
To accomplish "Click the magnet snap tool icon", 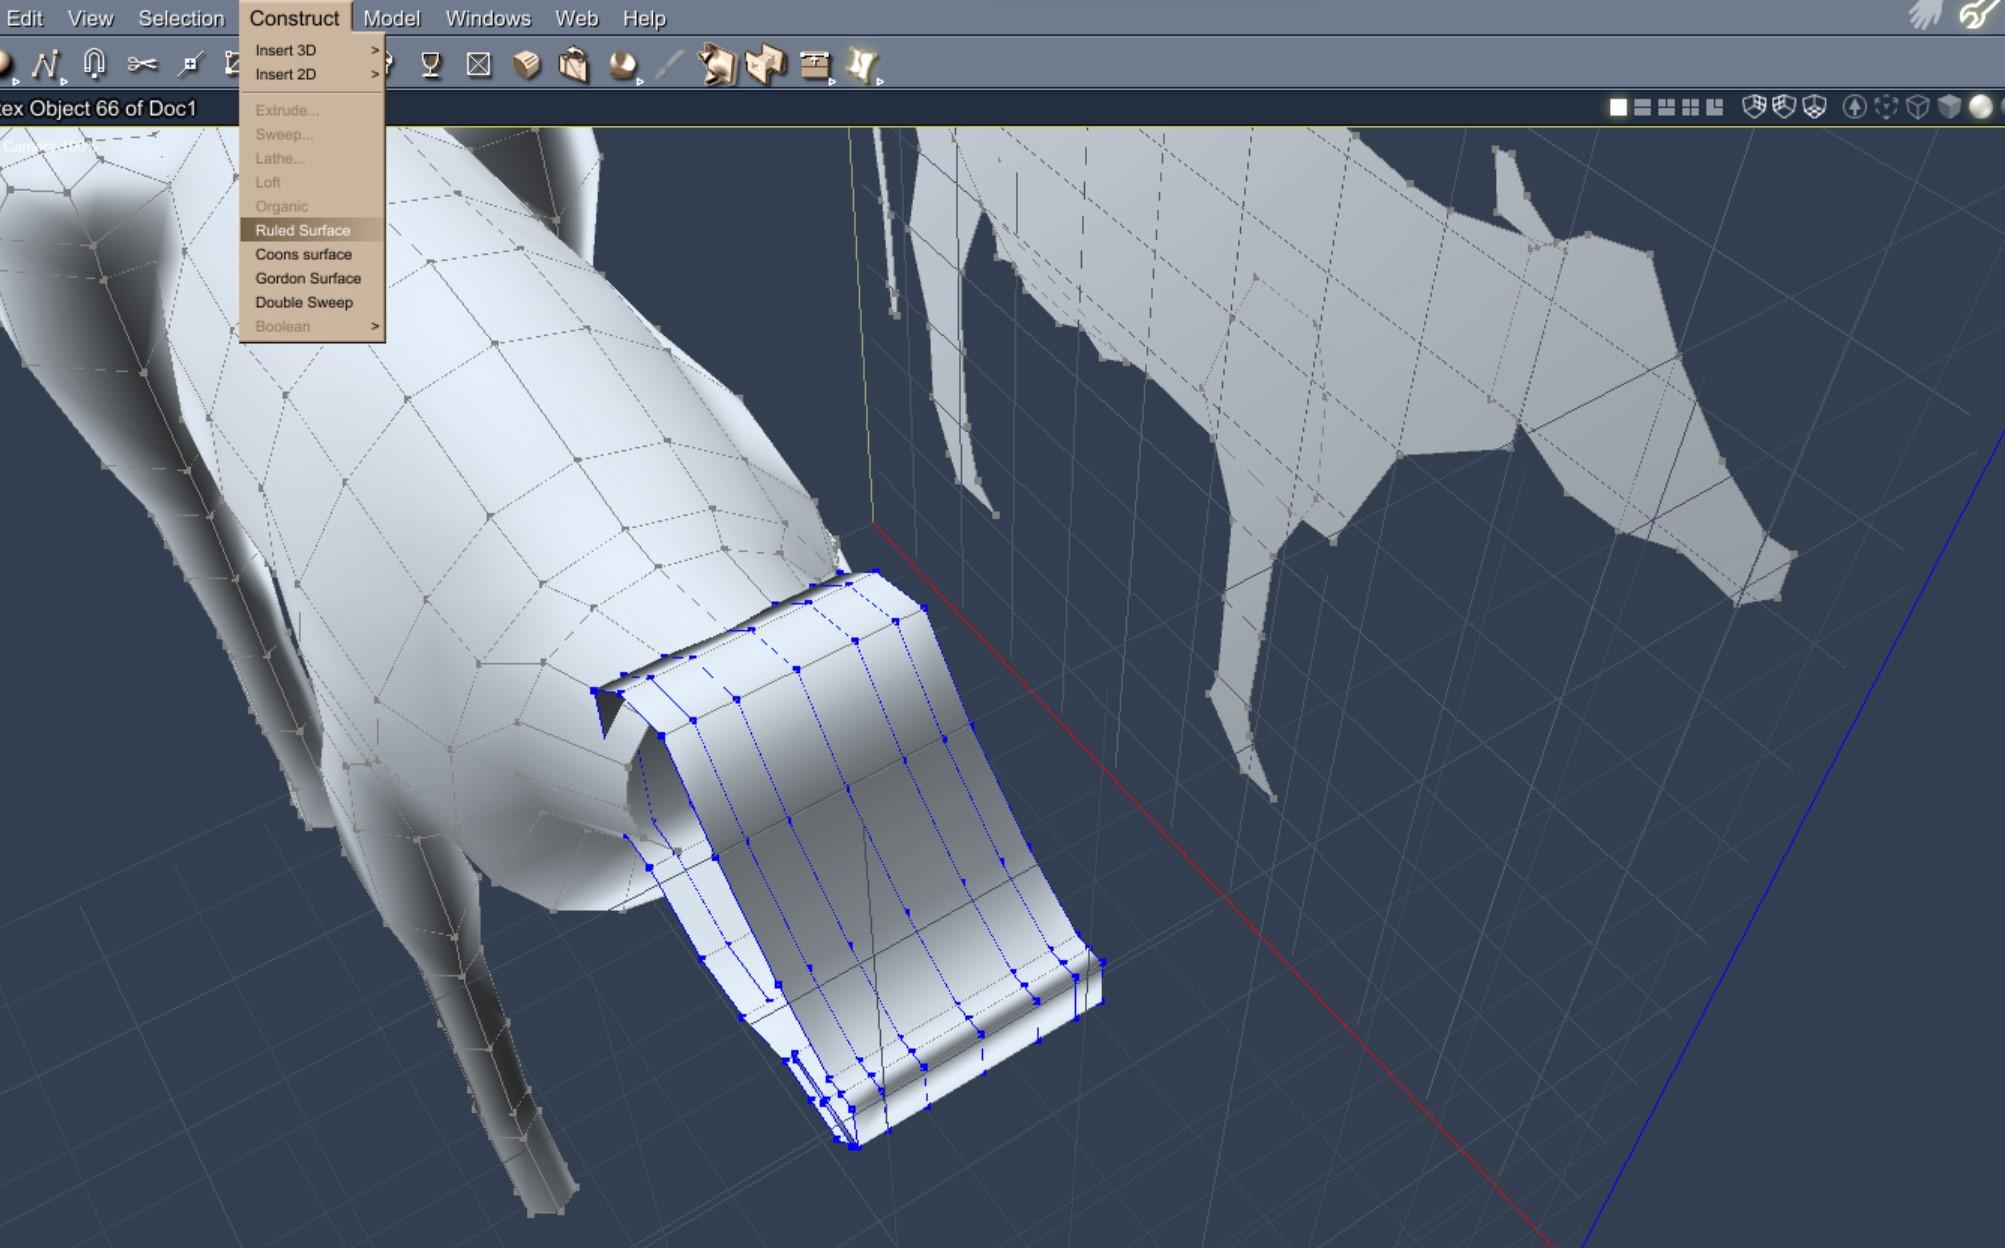I will (x=94, y=64).
